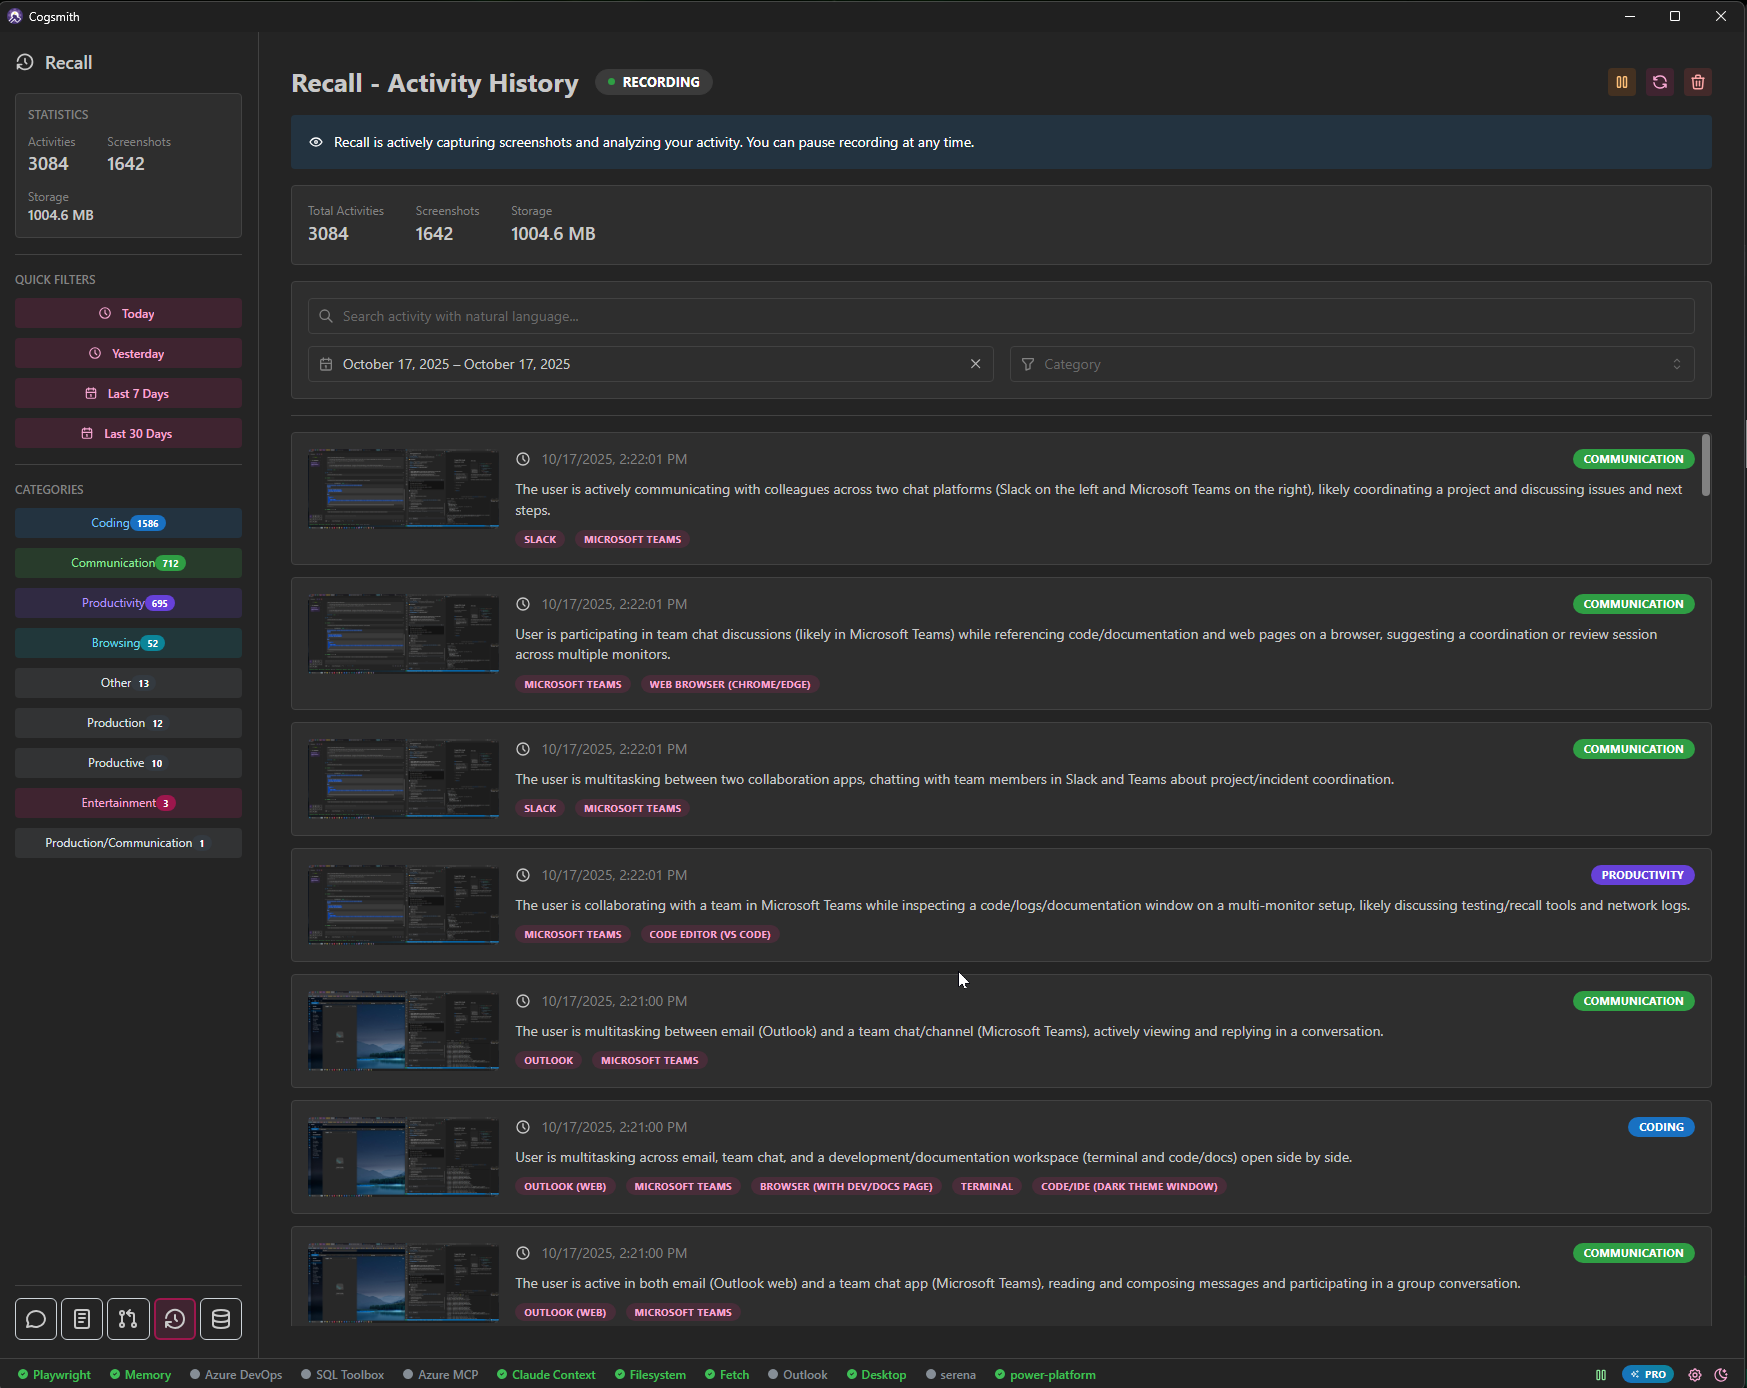Click the Recall clock icon in the sidebar header

25,62
